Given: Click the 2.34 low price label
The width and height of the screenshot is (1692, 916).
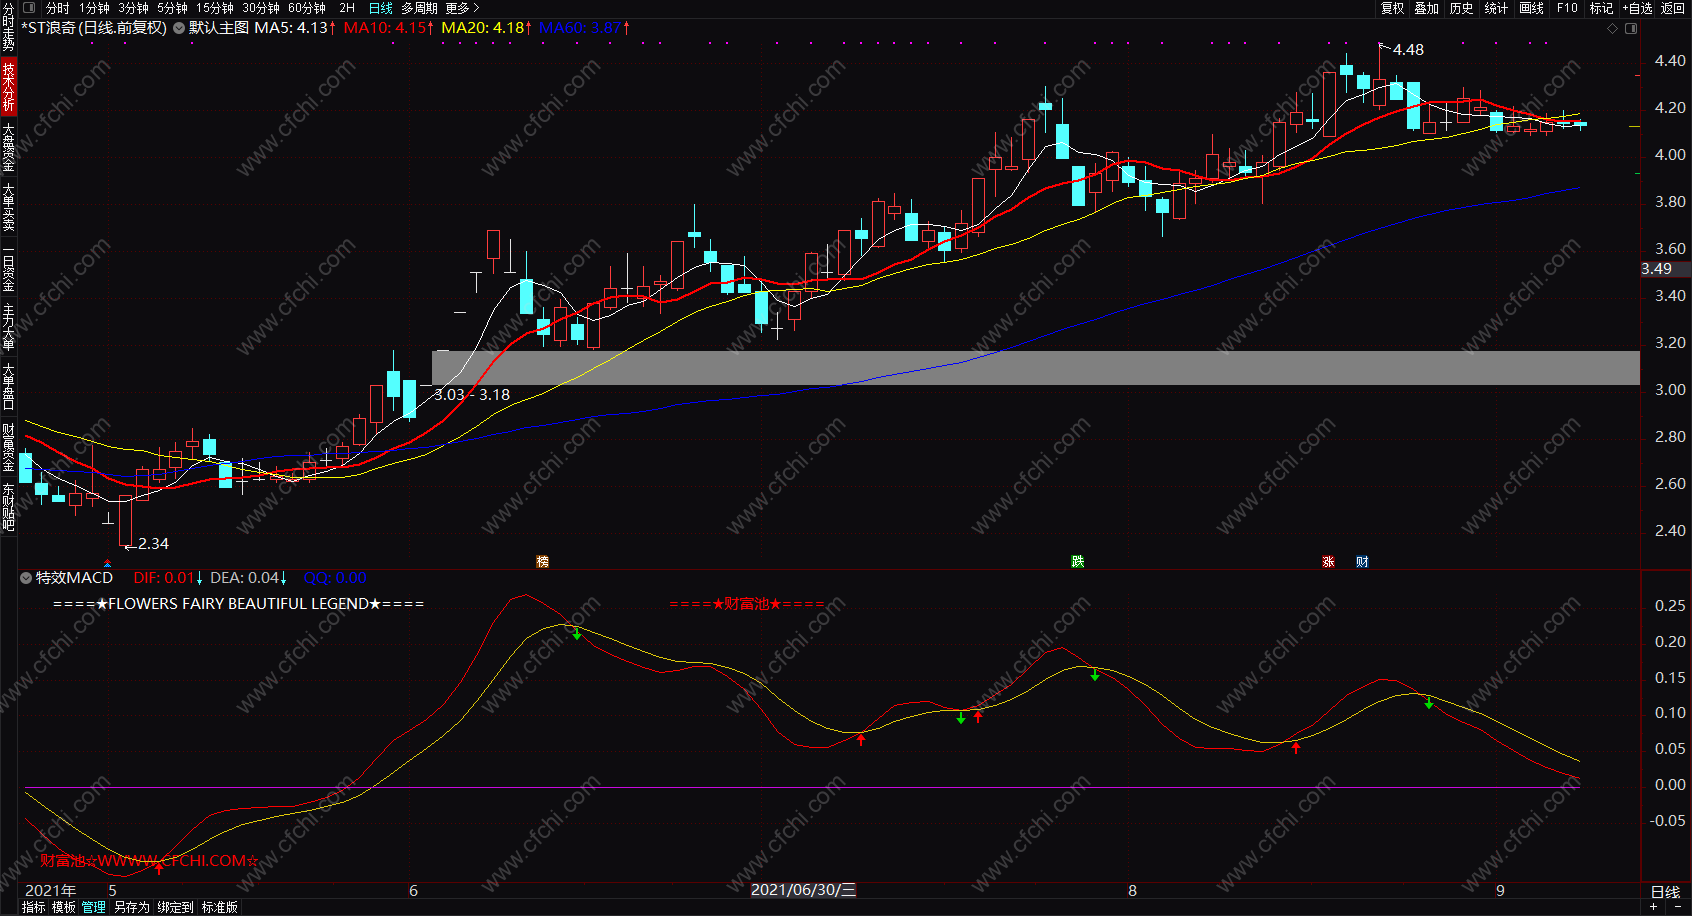Looking at the screenshot, I should (x=153, y=544).
